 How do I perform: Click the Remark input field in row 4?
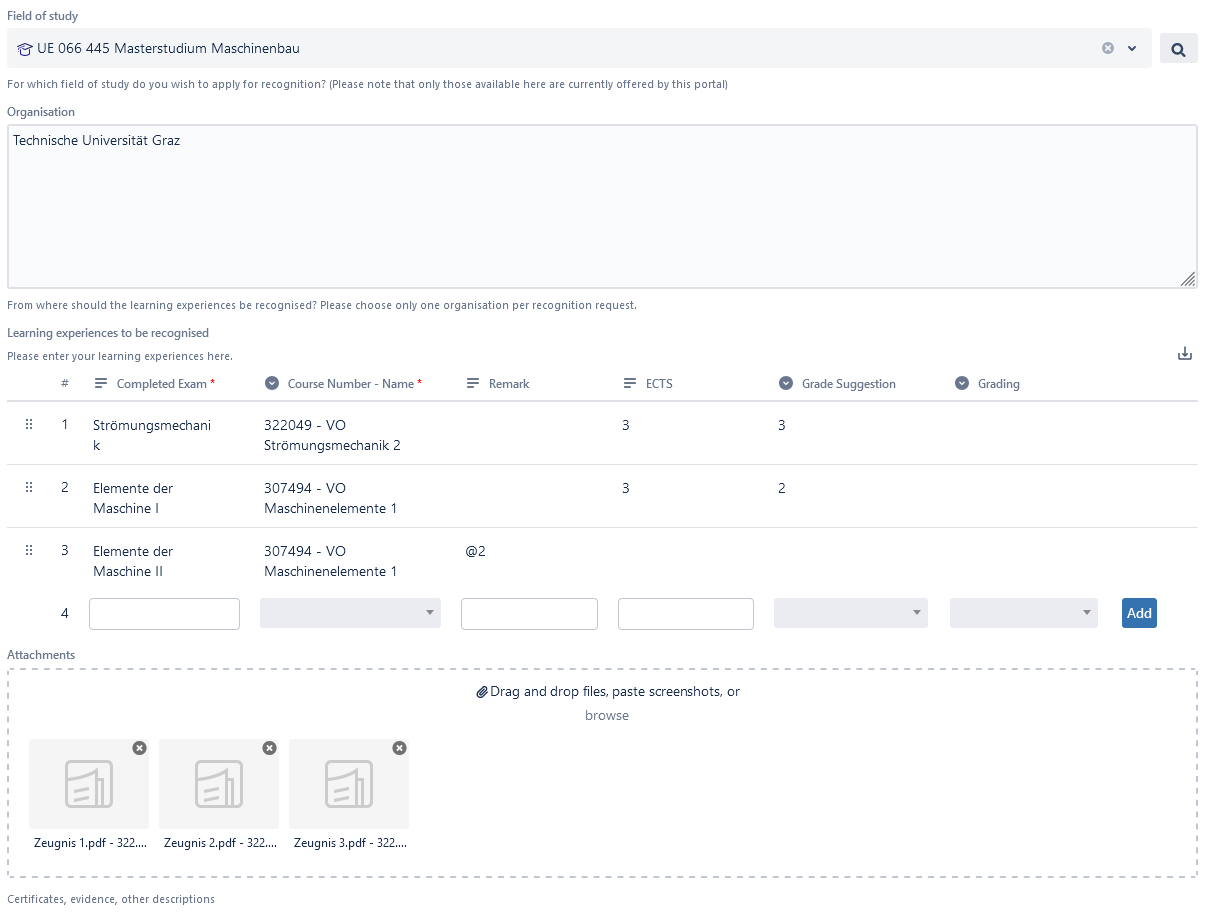pyautogui.click(x=529, y=614)
